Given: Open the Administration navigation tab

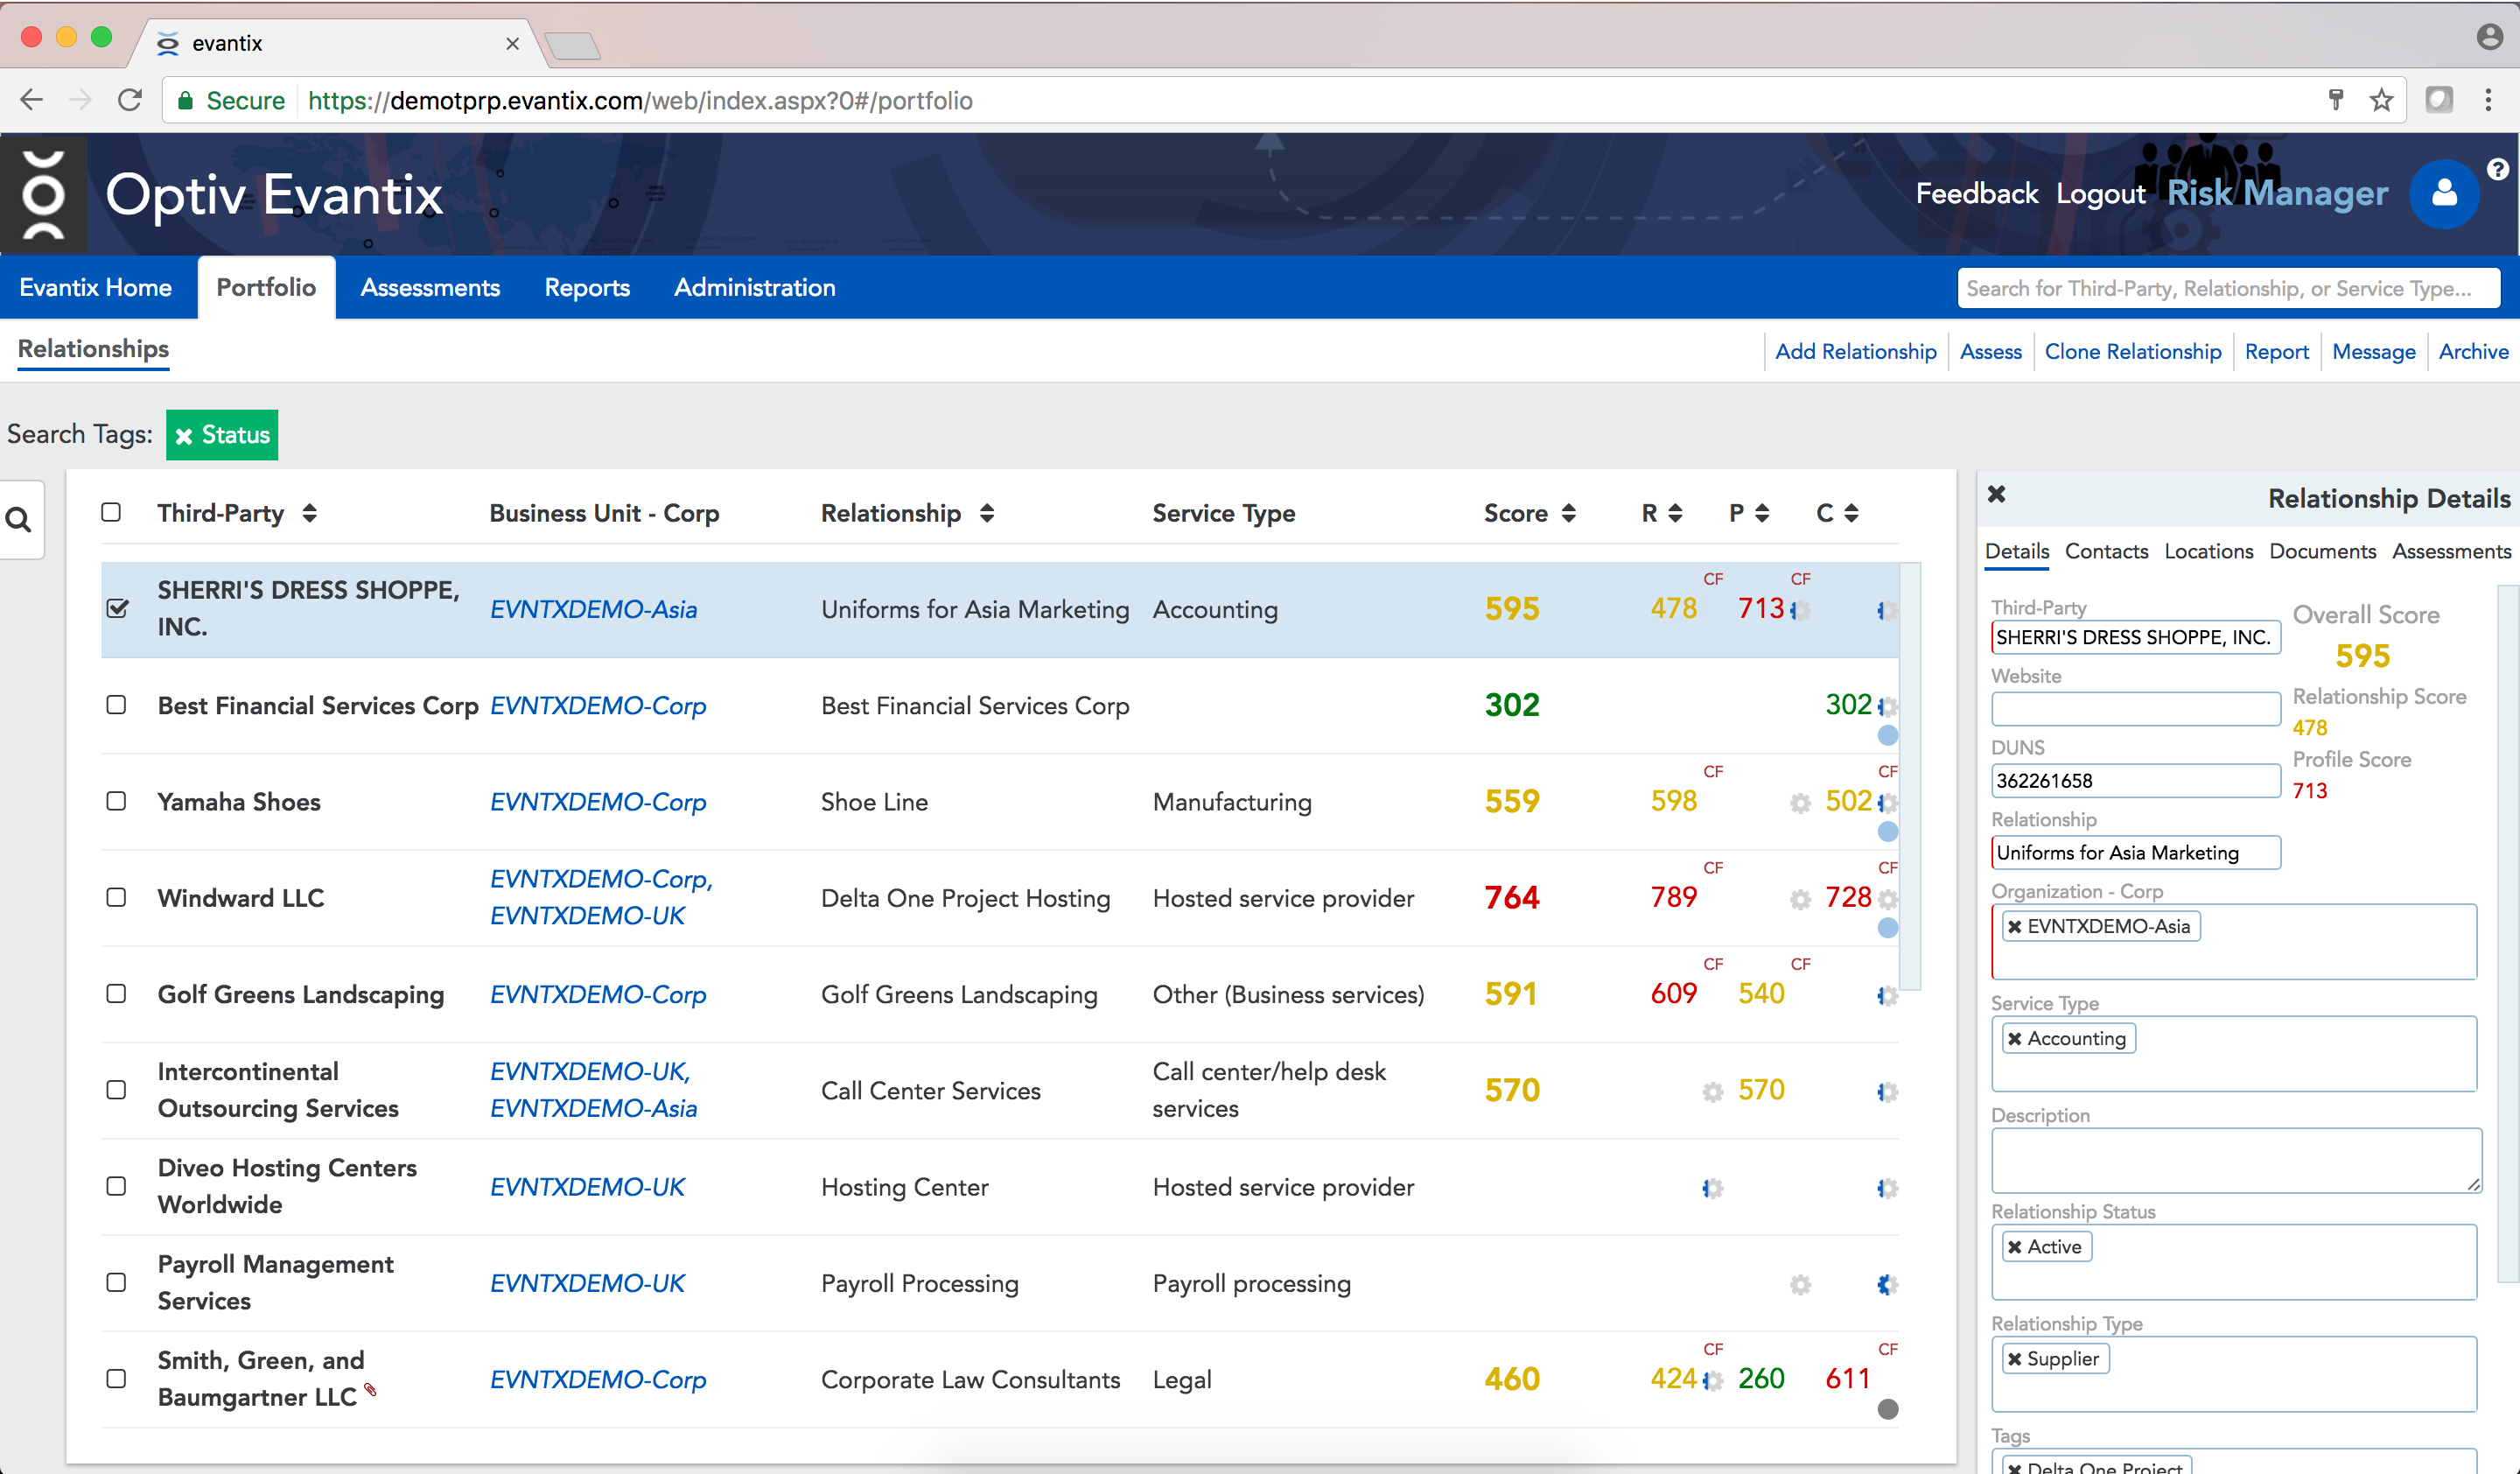Looking at the screenshot, I should pos(755,288).
